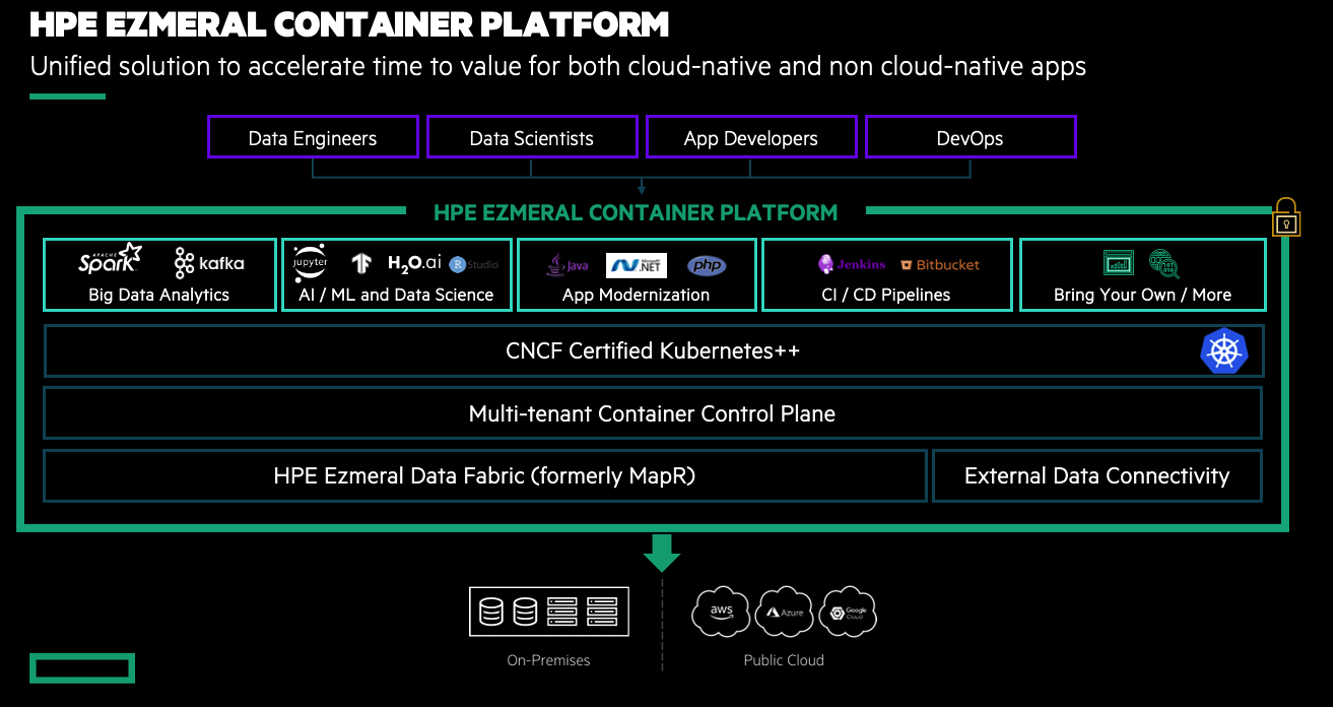Click the green HPE rectangle logo
Image resolution: width=1333 pixels, height=707 pixels.
pyautogui.click(x=82, y=668)
